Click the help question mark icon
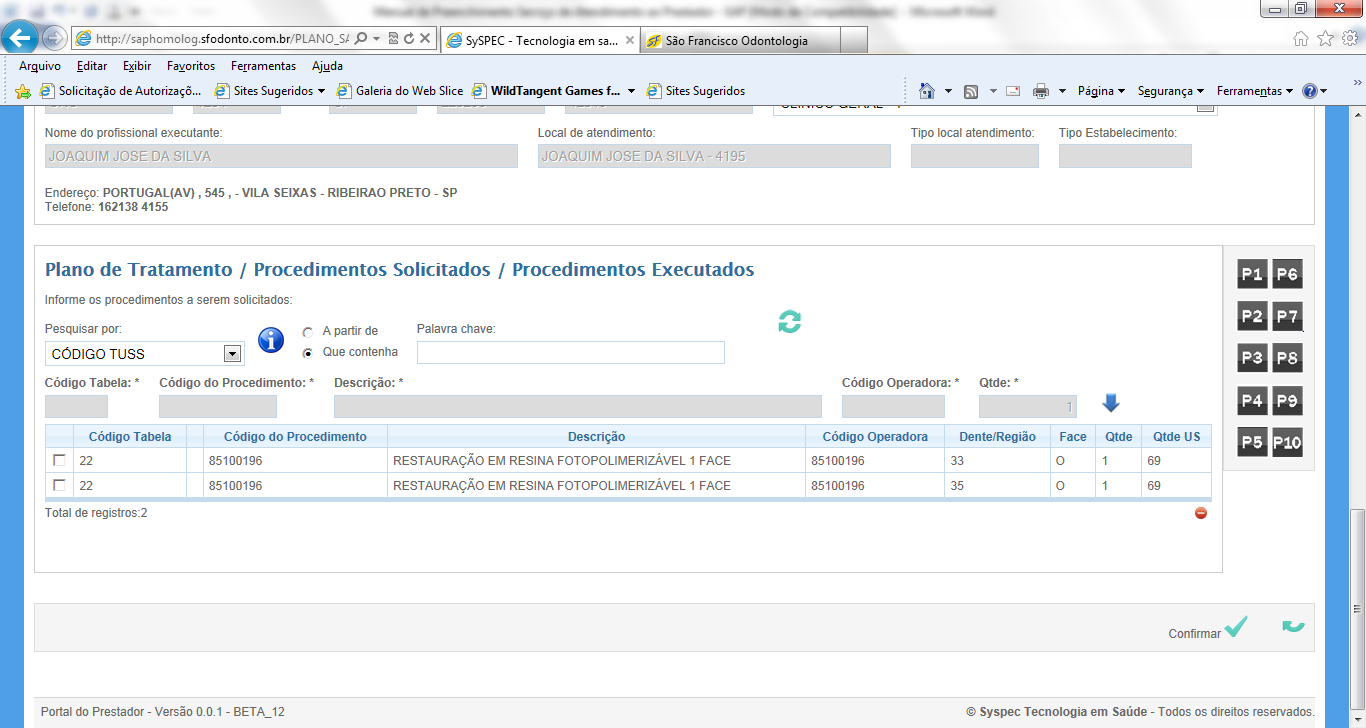Viewport: 1366px width, 728px height. (x=1310, y=91)
